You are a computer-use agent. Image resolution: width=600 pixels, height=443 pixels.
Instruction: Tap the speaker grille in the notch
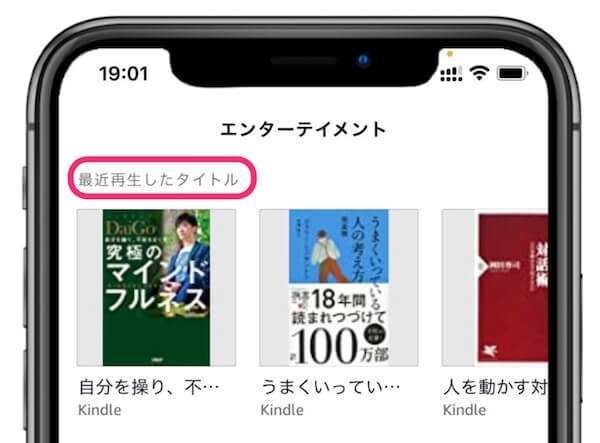303,60
